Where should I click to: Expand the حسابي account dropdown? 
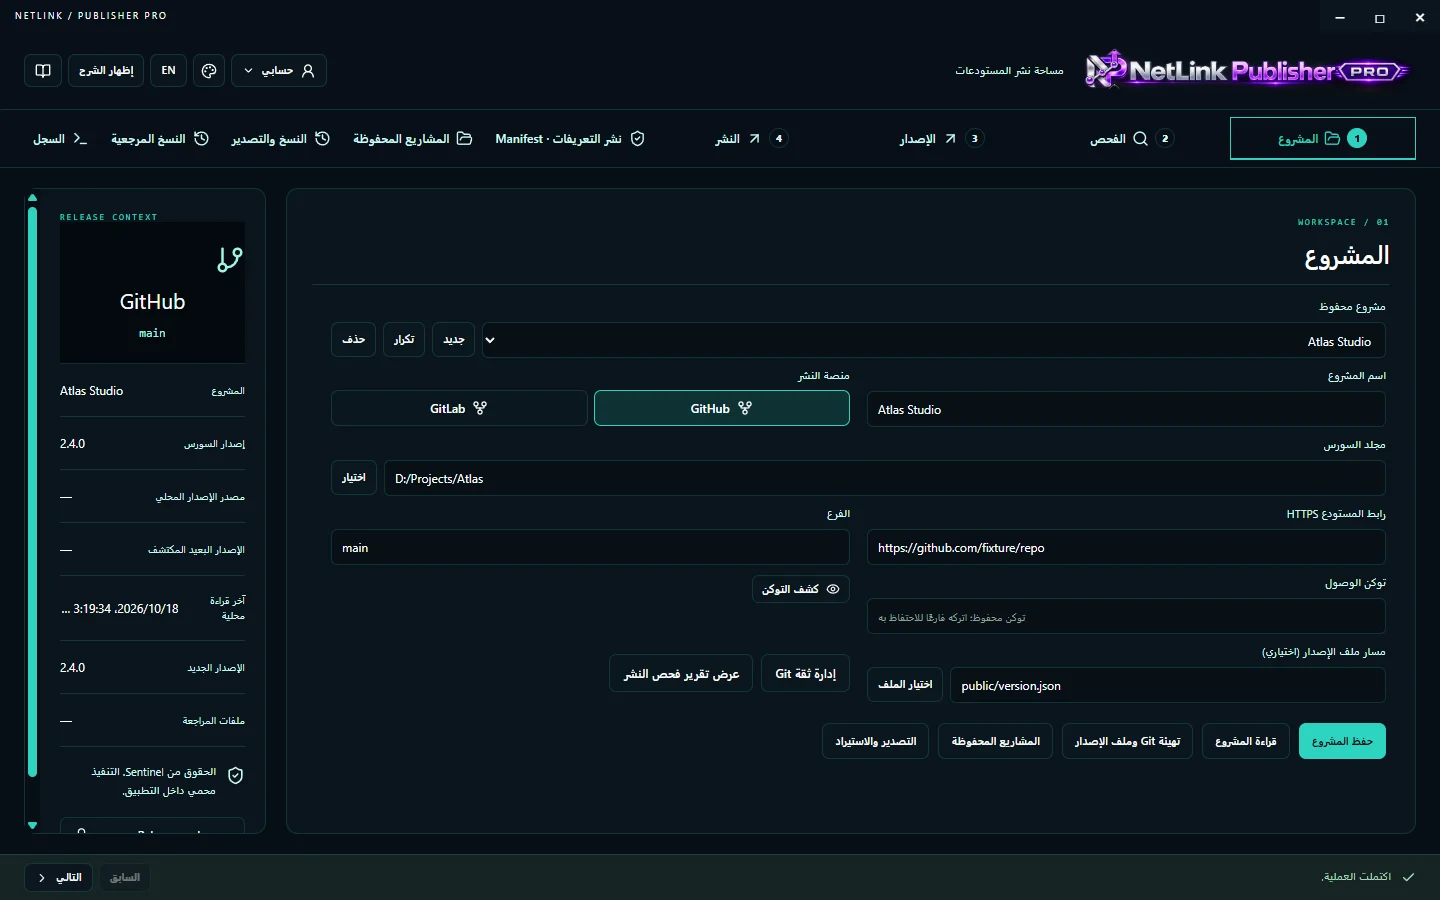(x=279, y=71)
